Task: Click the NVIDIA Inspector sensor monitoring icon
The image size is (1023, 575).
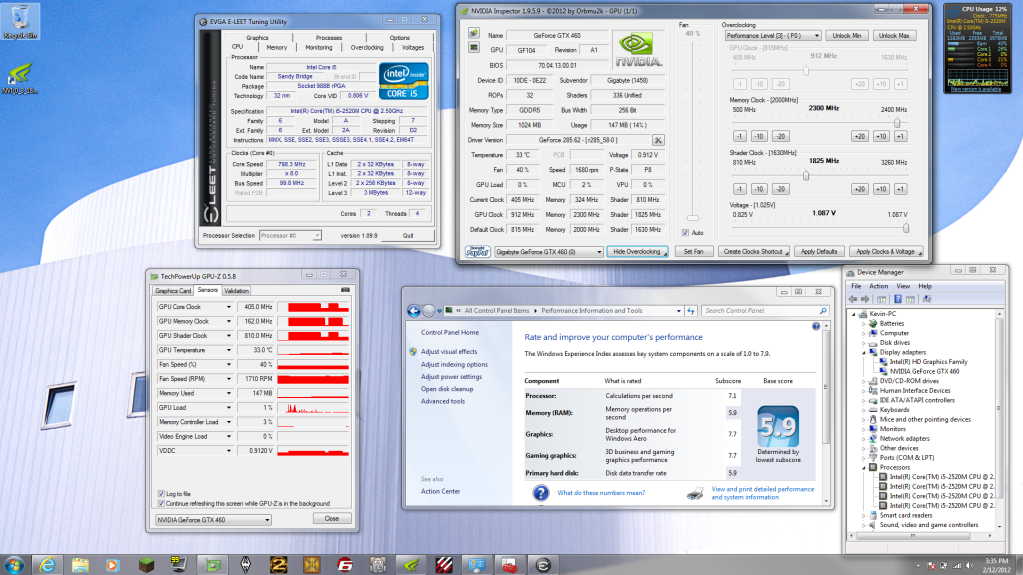Action: point(474,48)
